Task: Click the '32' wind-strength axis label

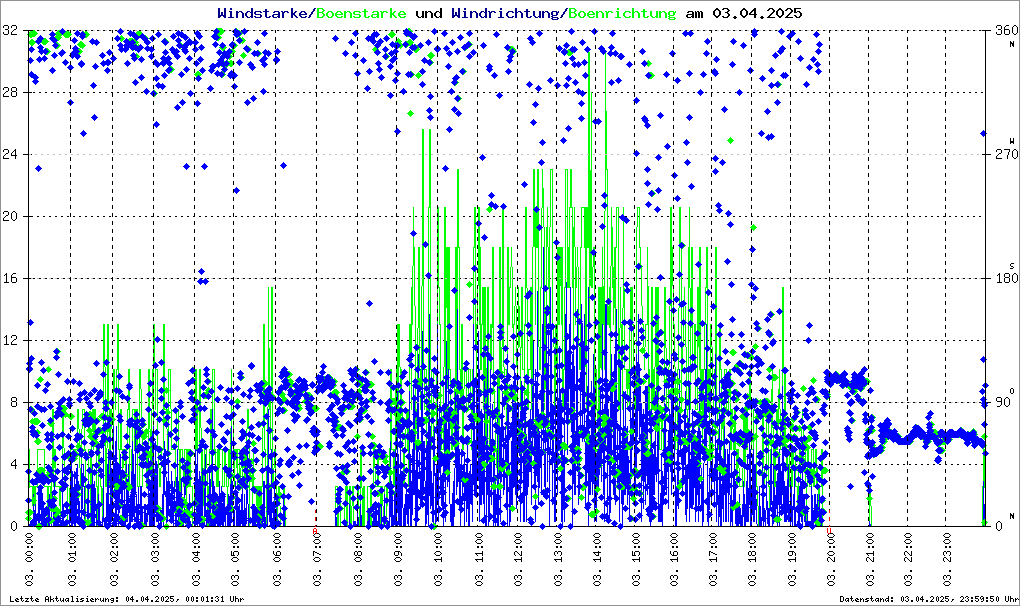Action: (x=10, y=30)
